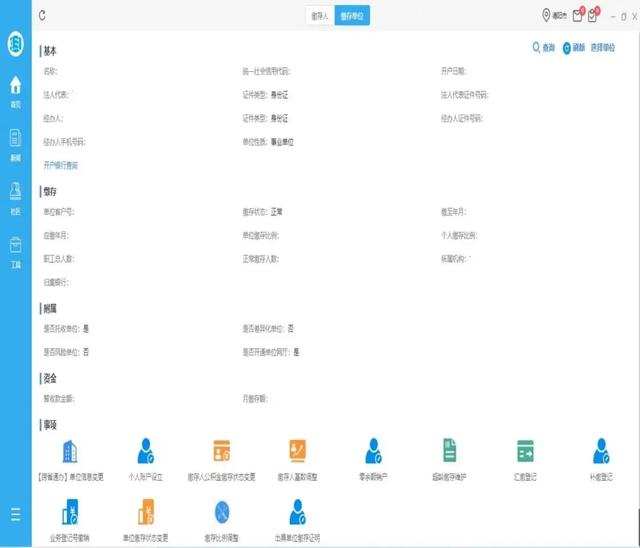Open the mail envelope notification icon

(x=578, y=15)
